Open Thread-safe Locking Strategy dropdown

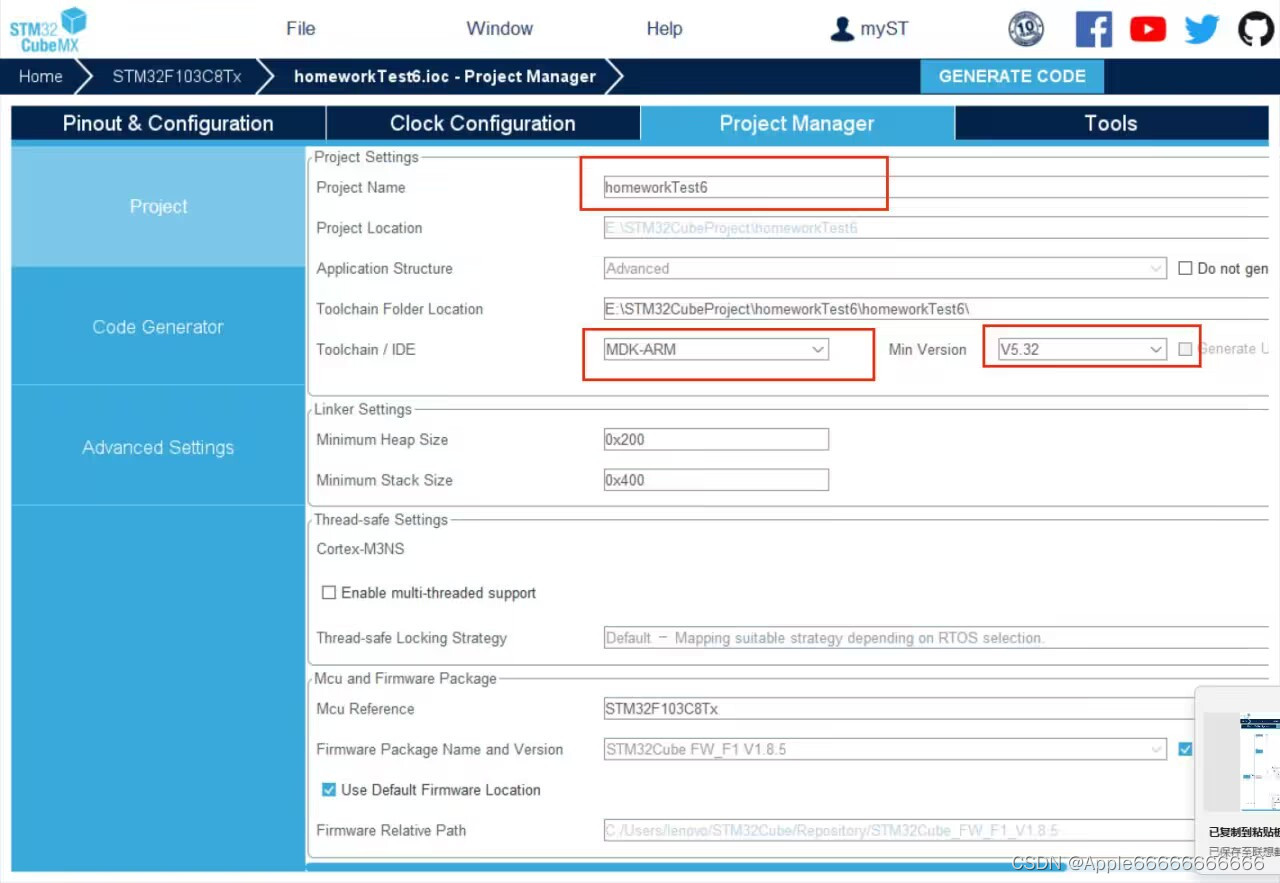pos(935,638)
